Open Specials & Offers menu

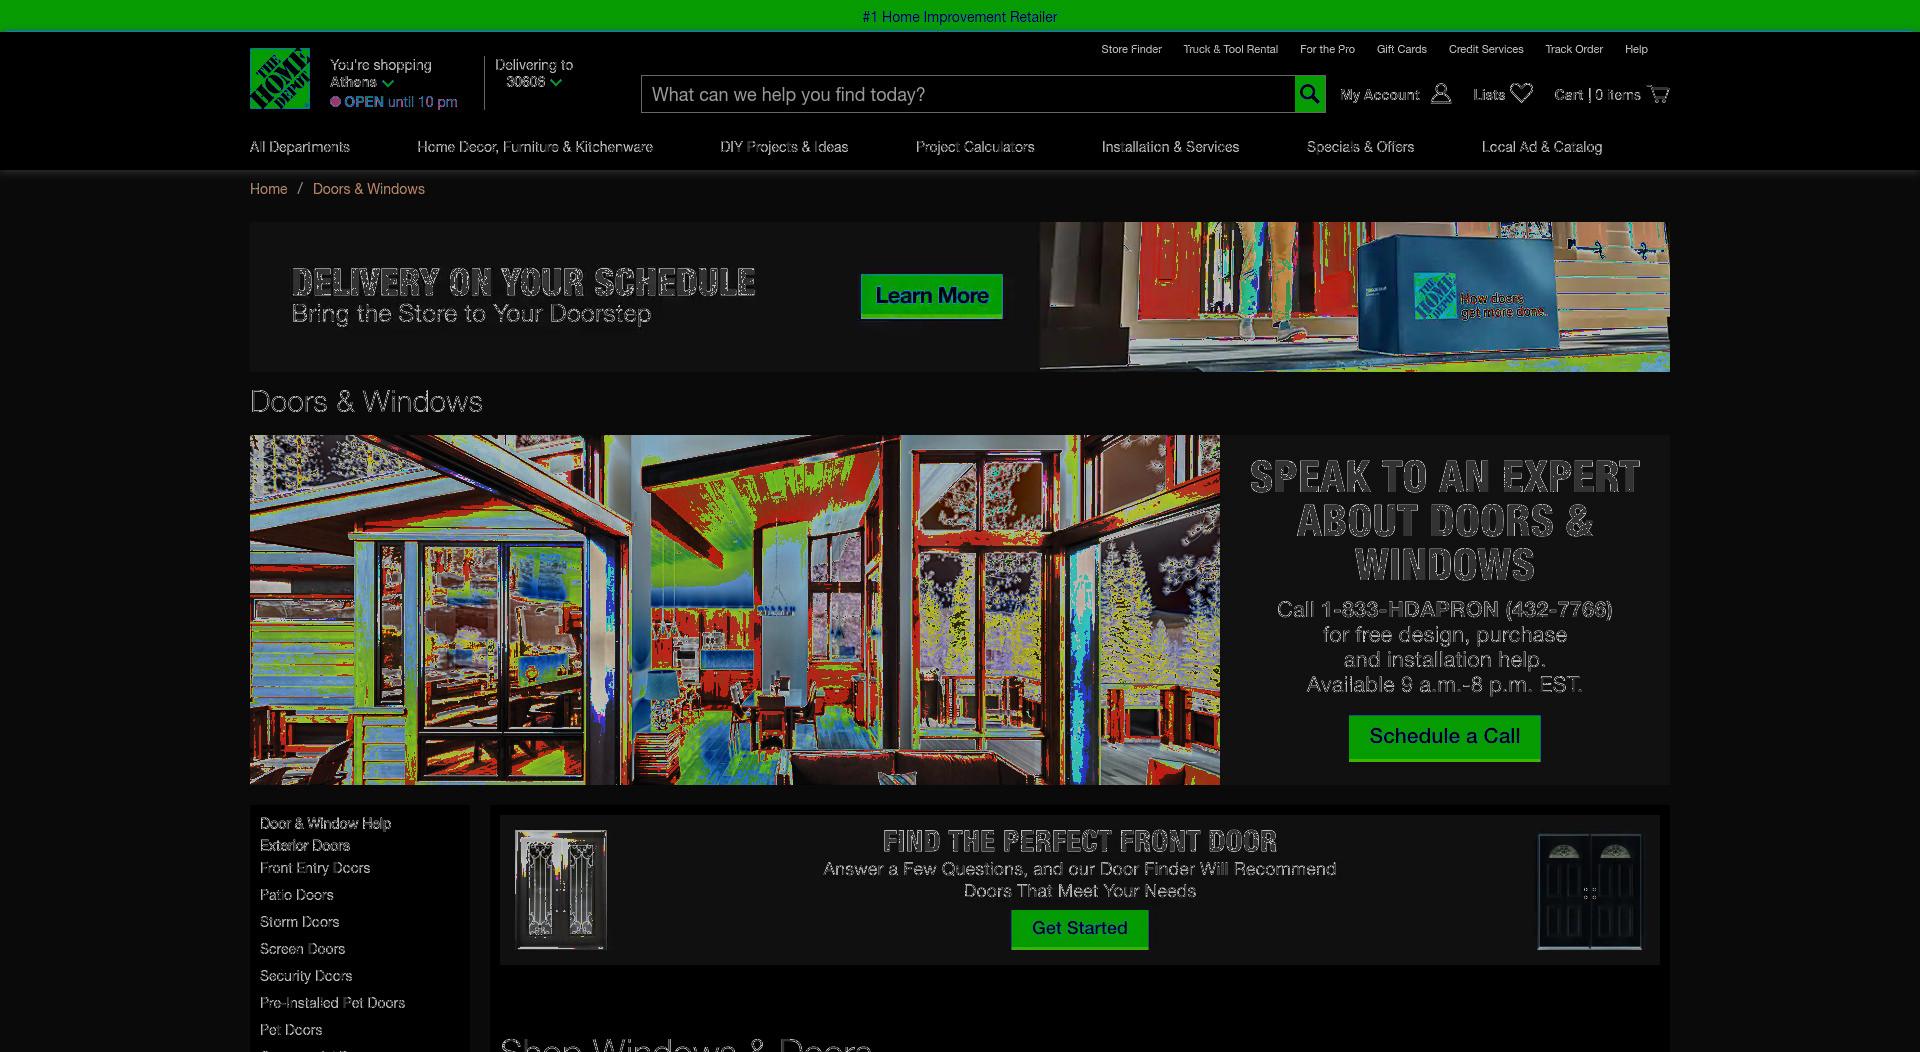coord(1360,147)
